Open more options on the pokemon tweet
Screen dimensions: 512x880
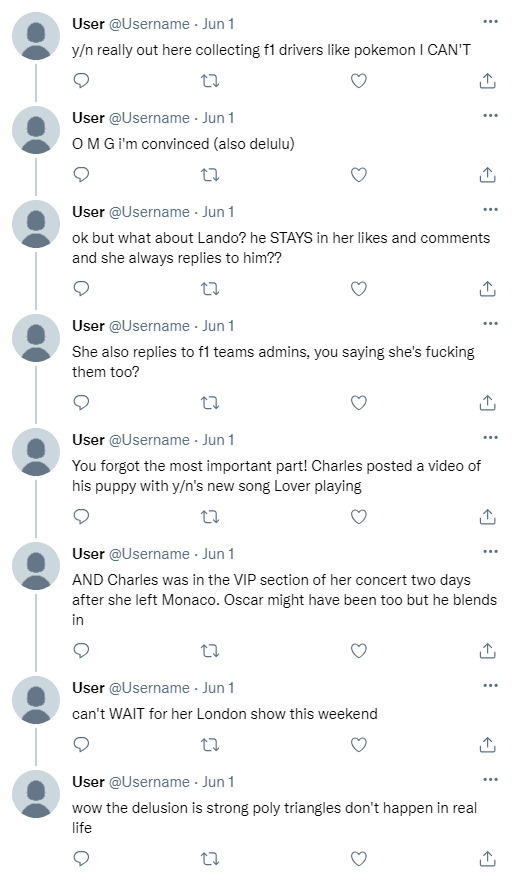(490, 21)
